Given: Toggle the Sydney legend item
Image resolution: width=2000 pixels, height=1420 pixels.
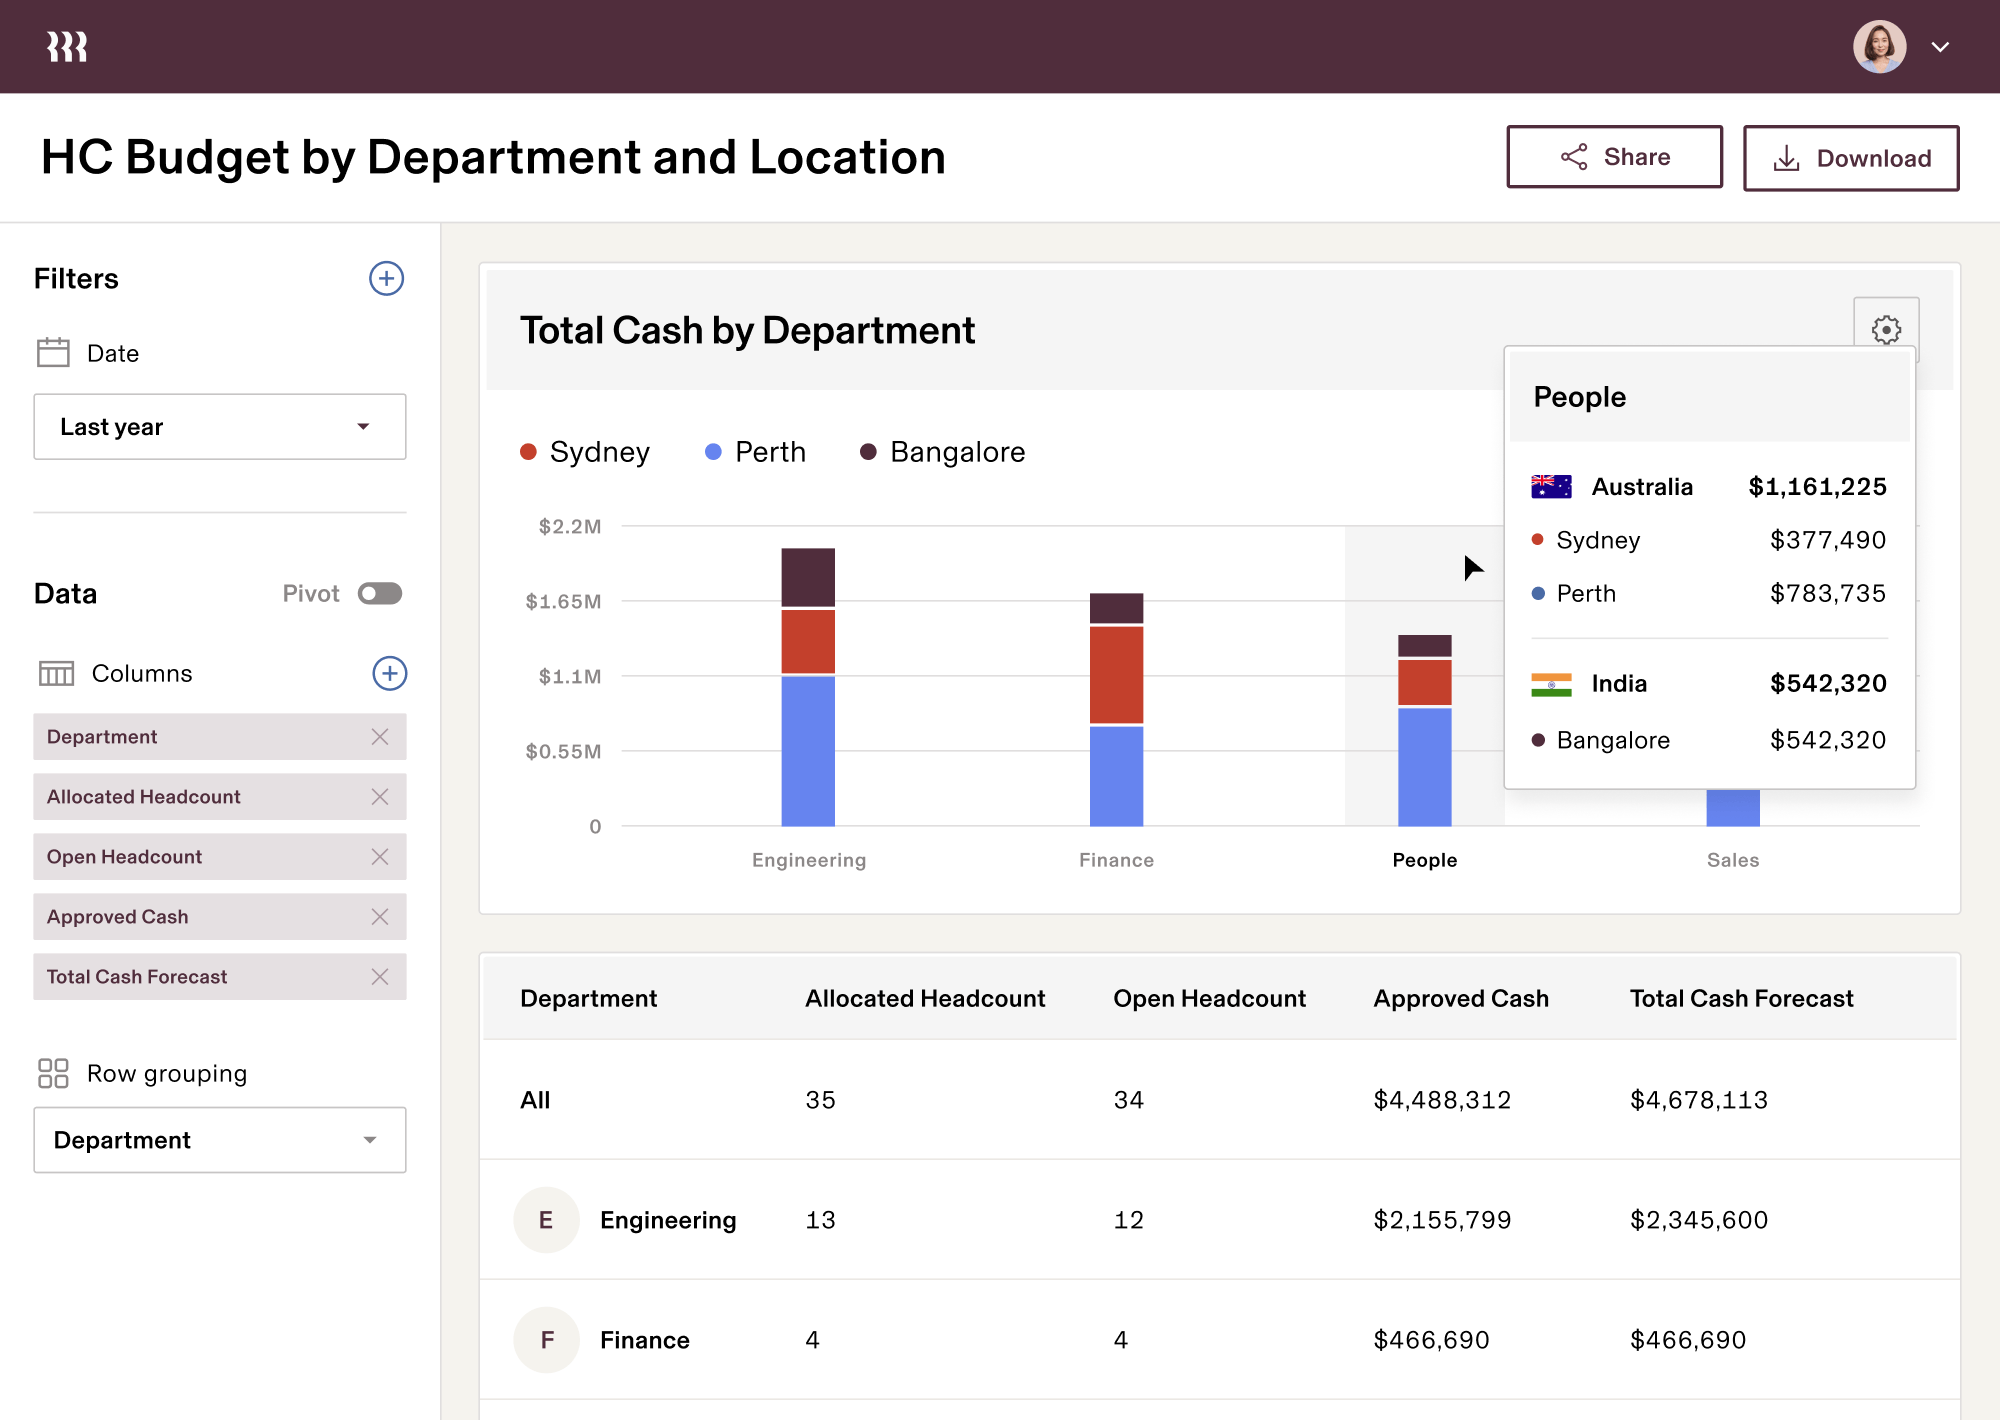Looking at the screenshot, I should [588, 451].
